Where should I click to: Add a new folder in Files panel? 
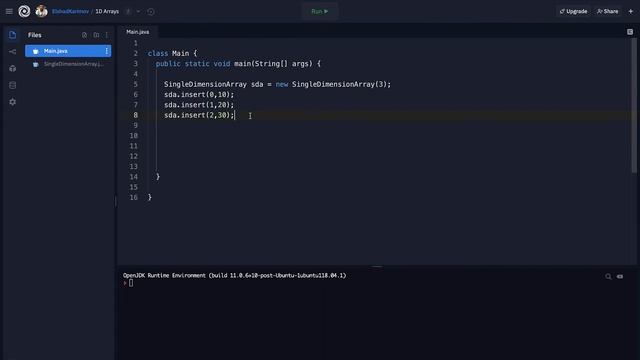pos(96,35)
